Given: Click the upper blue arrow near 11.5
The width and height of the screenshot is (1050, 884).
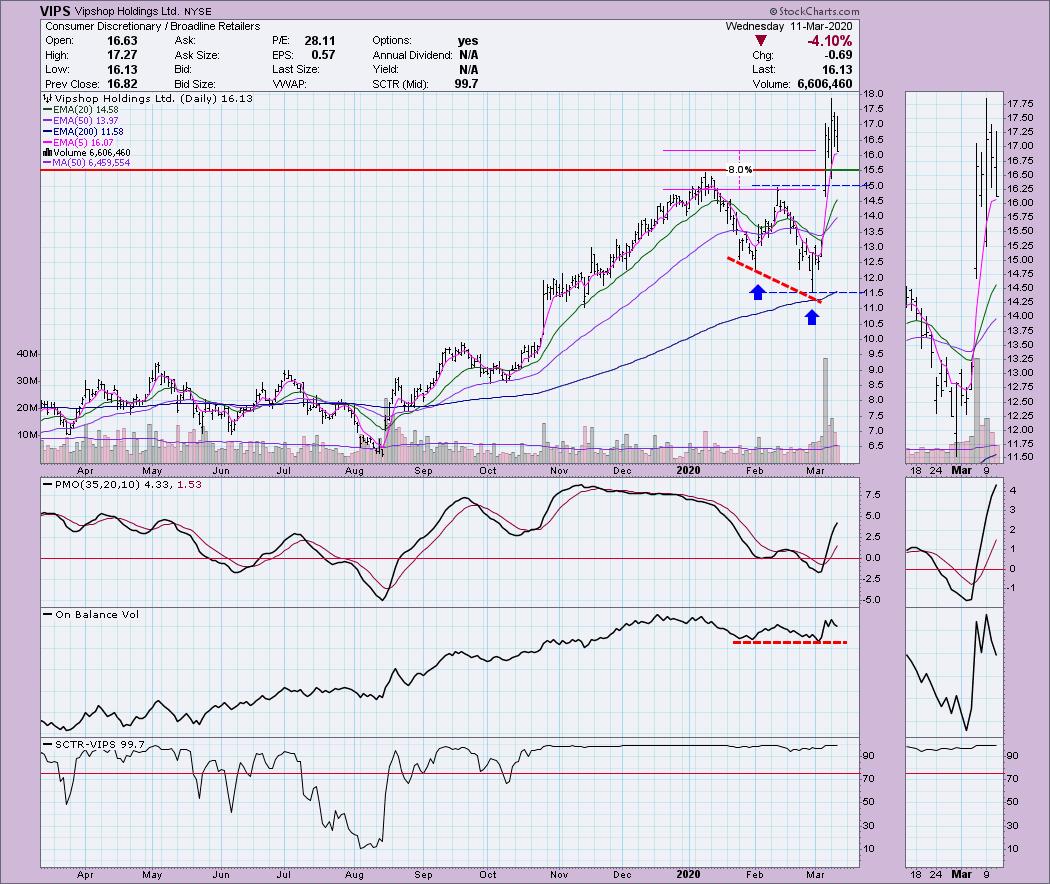Looking at the screenshot, I should [757, 292].
